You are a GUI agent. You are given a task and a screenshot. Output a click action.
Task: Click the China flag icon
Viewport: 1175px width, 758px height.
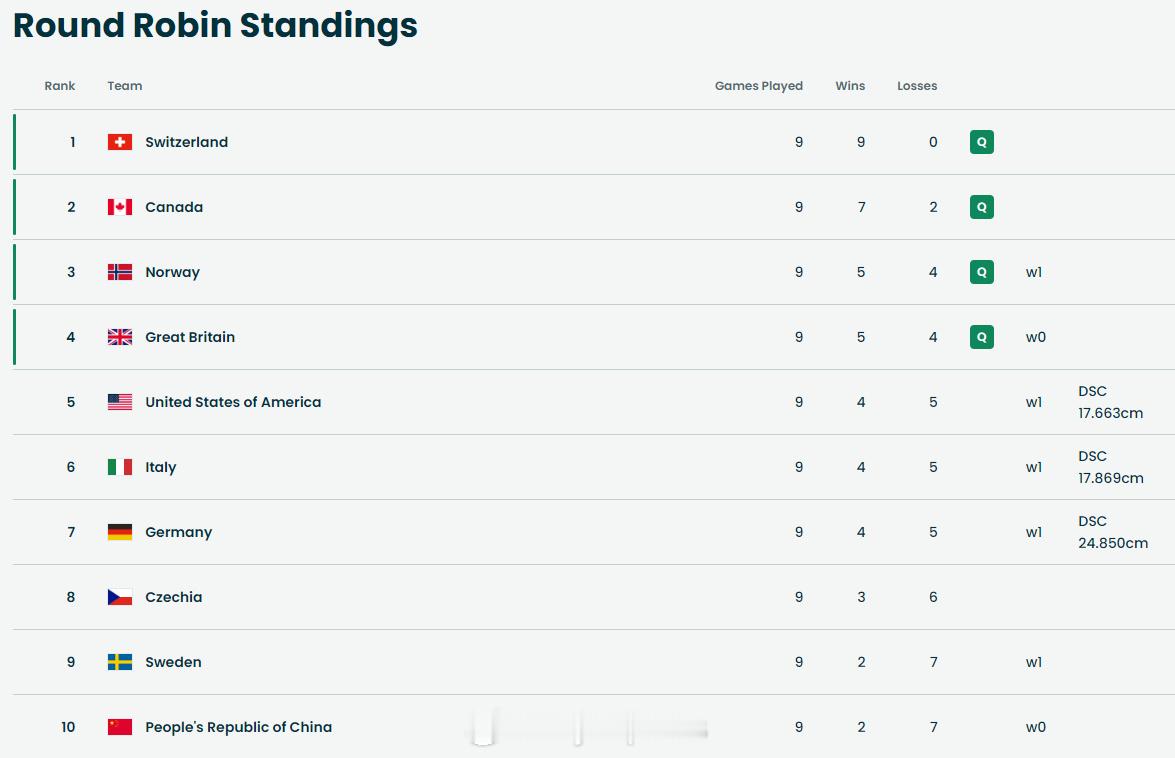120,727
